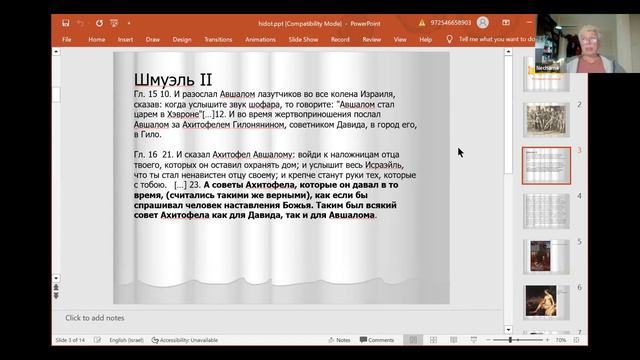The width and height of the screenshot is (640, 360).
Task: Click Next Slide double-arrow button
Action: 56,296
